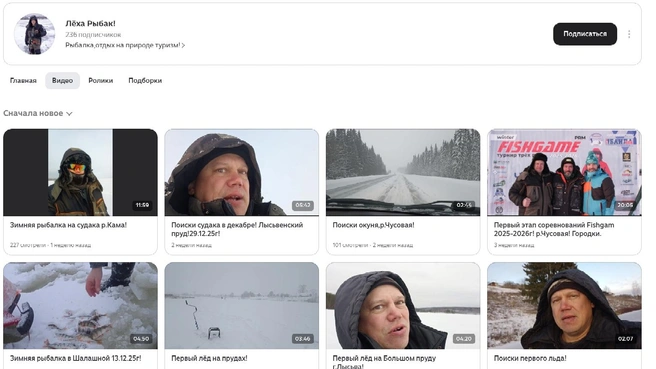Open the 'Сначала новое' sort dropdown

point(38,113)
